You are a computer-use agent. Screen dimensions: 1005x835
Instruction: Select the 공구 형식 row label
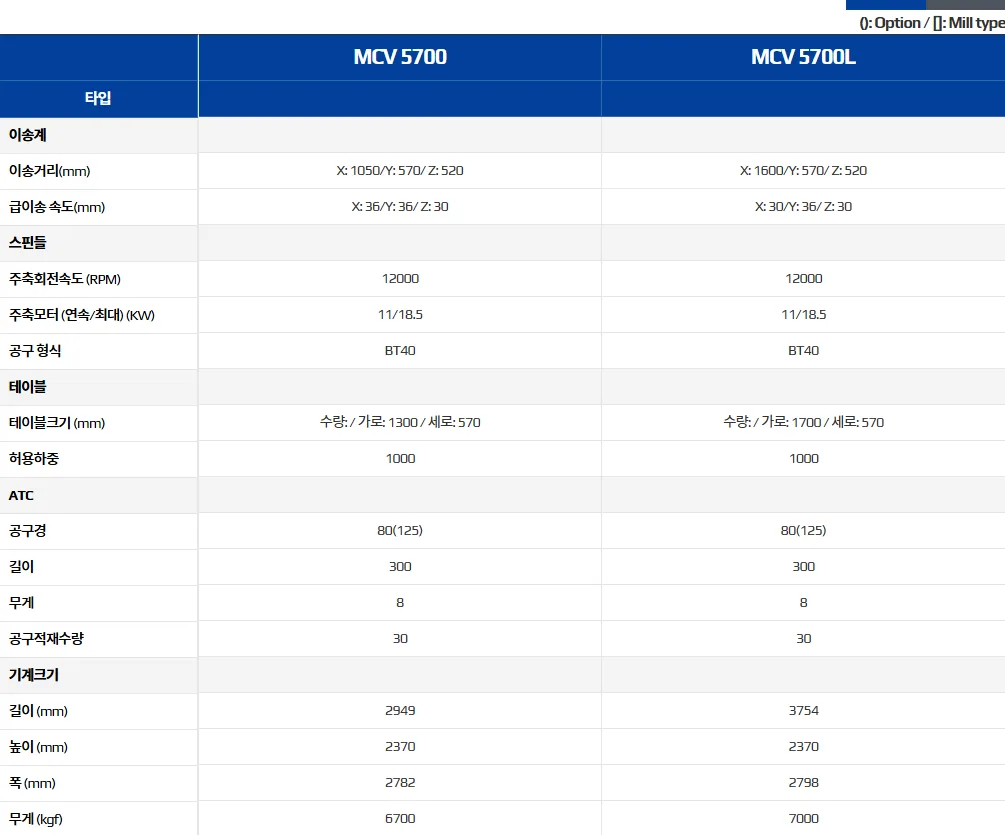point(35,351)
